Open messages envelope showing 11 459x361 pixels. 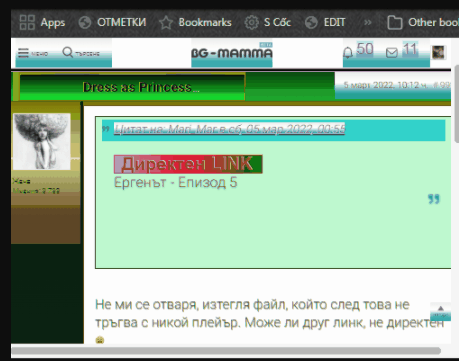[401, 51]
